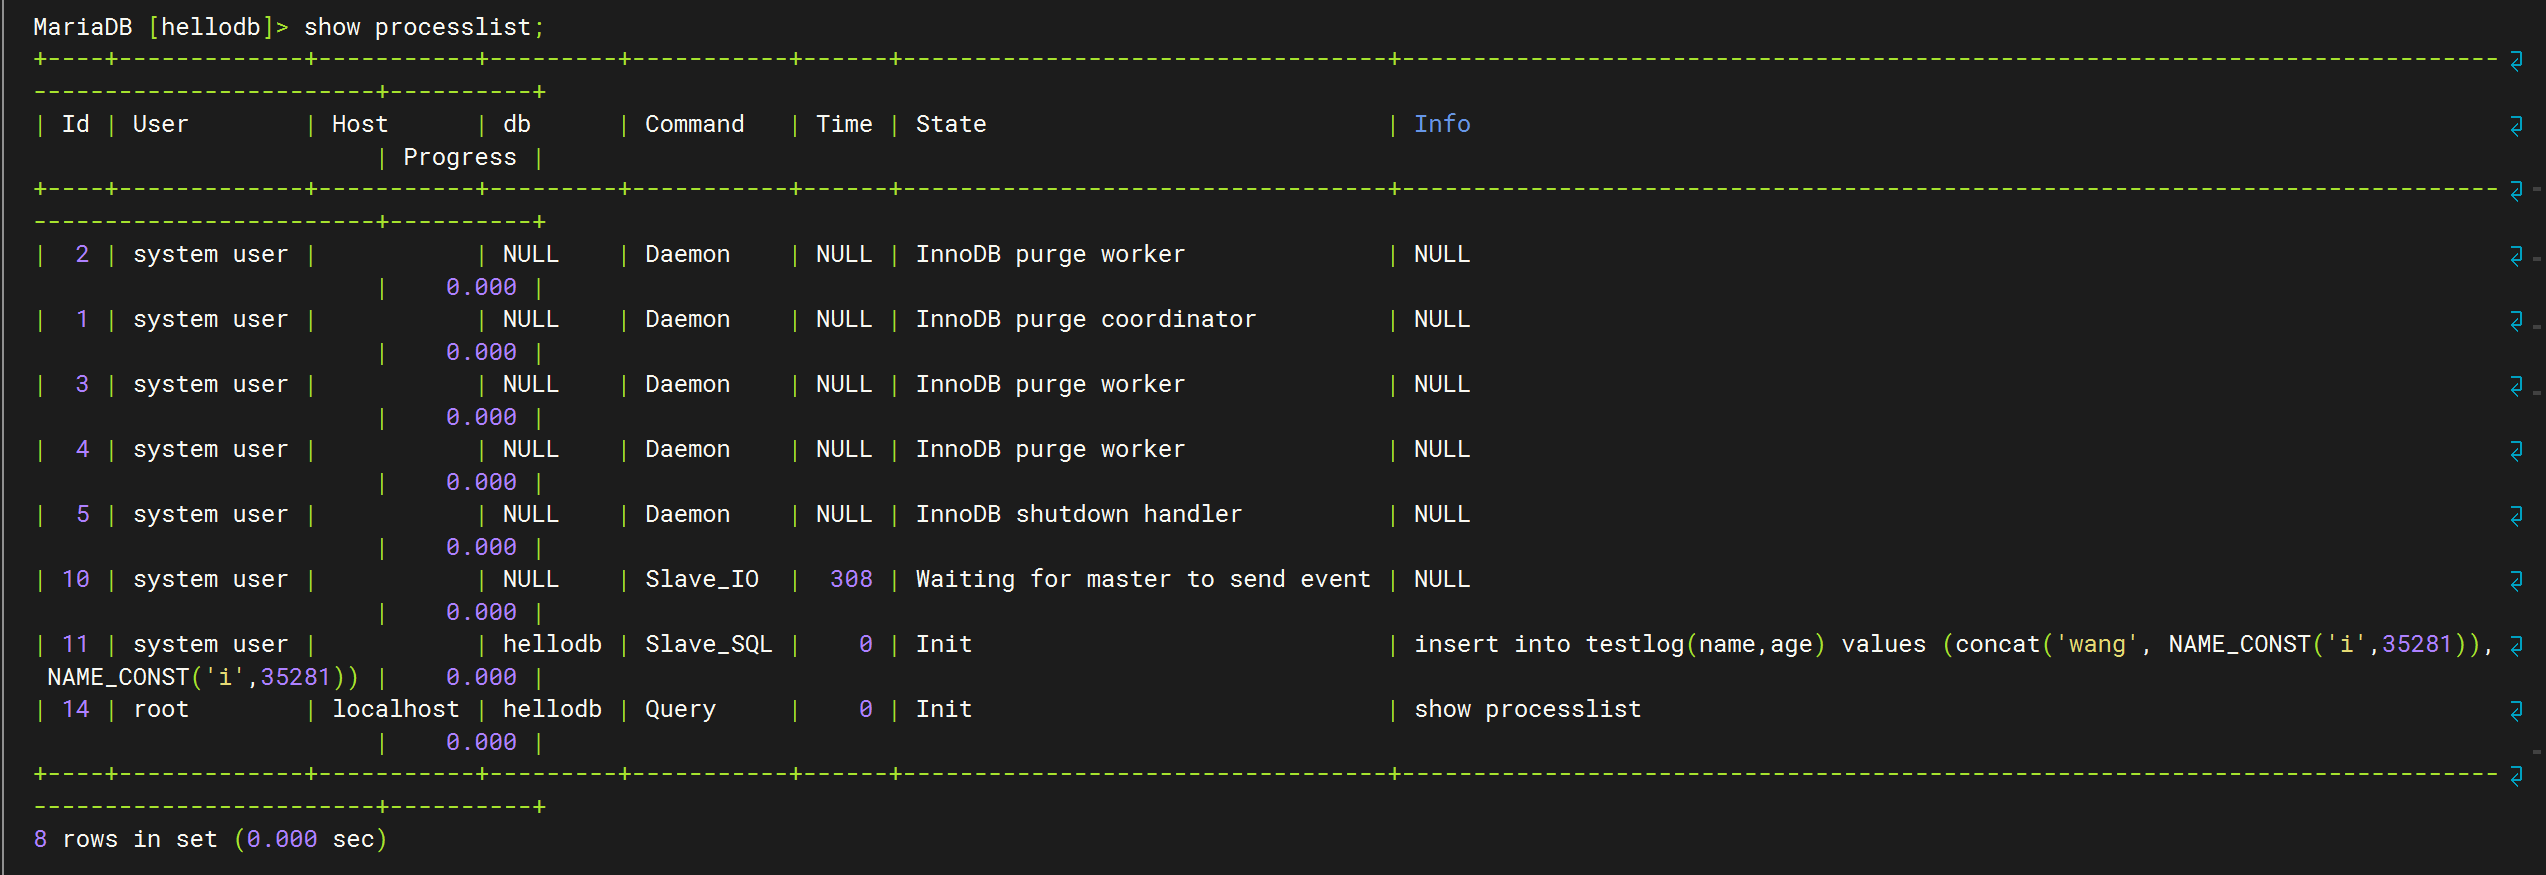Image resolution: width=2546 pixels, height=875 pixels.
Task: Click the Command column header text
Action: [694, 124]
